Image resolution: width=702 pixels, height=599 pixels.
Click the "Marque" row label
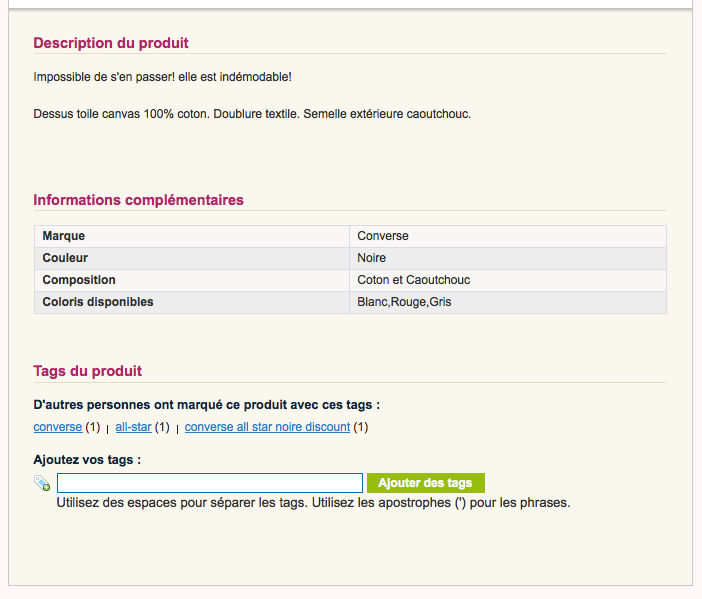[64, 236]
